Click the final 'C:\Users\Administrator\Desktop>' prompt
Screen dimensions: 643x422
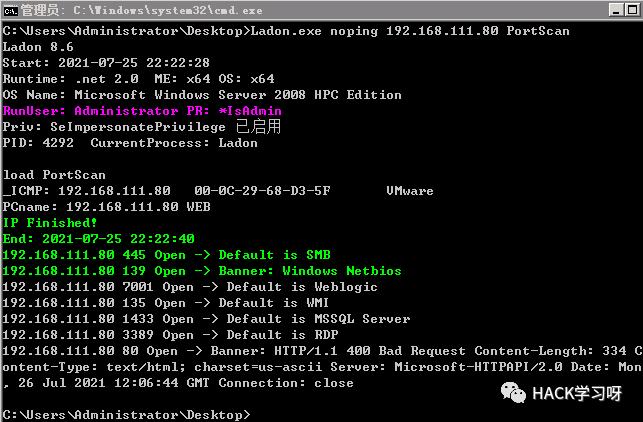[x=126, y=415]
